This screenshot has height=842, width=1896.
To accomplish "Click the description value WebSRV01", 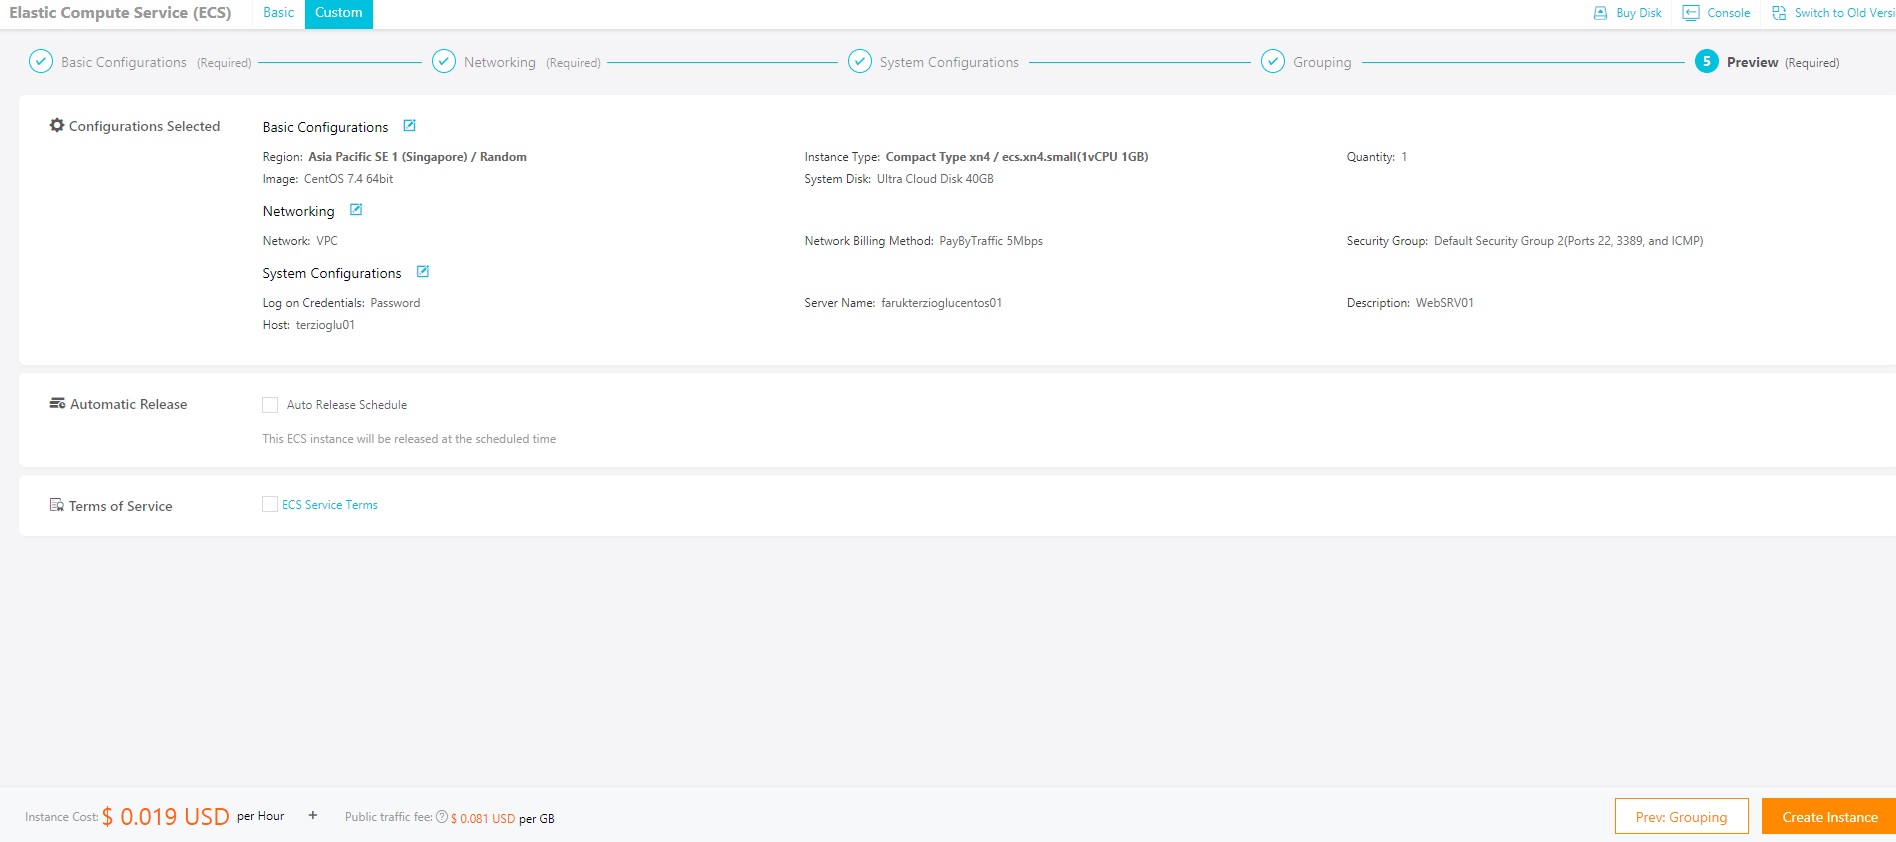I will click(x=1444, y=303).
